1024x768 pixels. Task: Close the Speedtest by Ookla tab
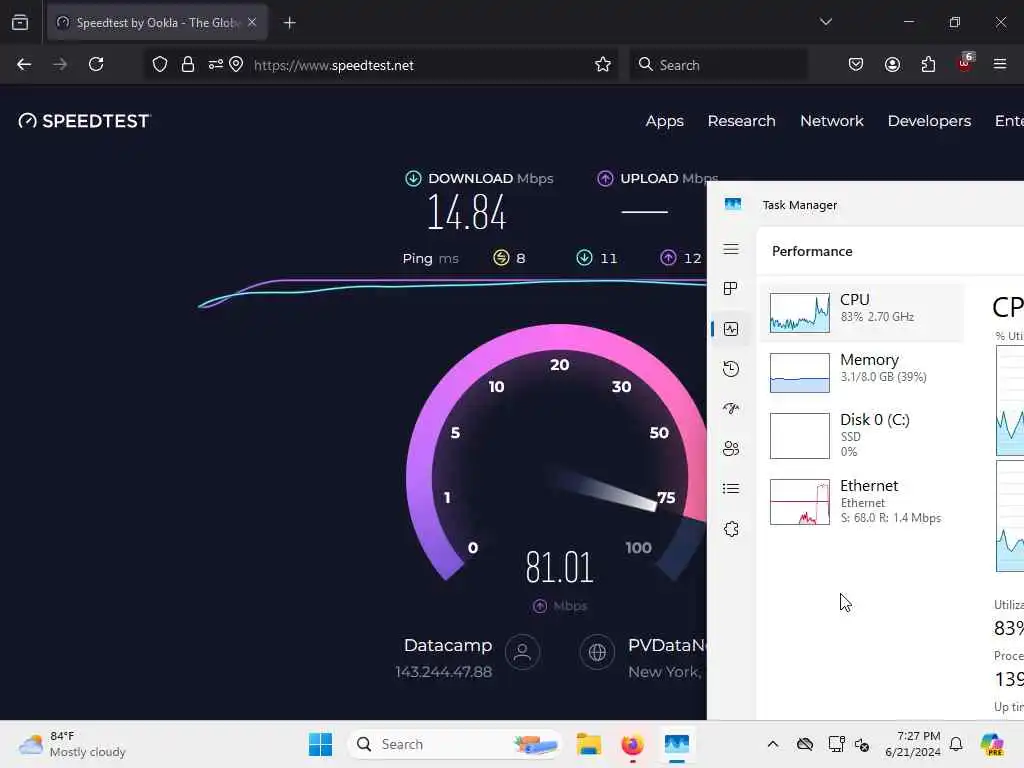tap(252, 22)
